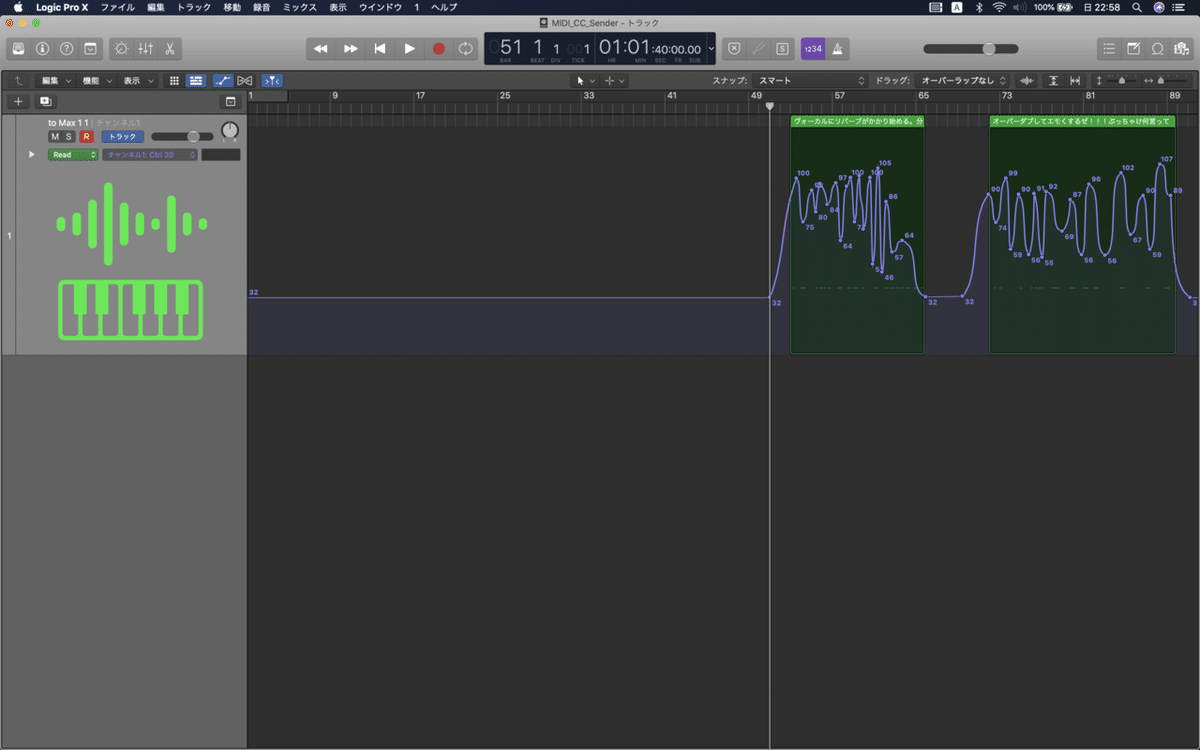Open the command-click tool menu

[614, 80]
